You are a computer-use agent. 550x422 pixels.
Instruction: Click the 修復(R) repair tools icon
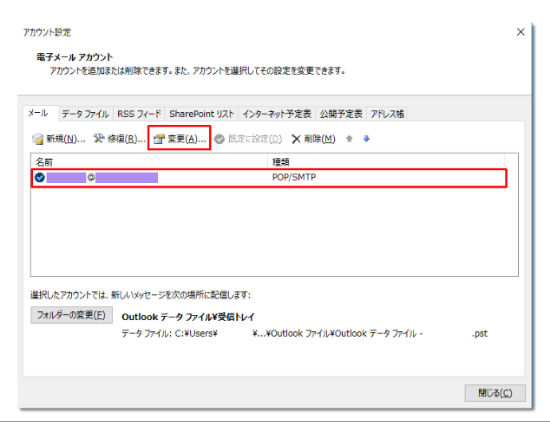pos(99,139)
